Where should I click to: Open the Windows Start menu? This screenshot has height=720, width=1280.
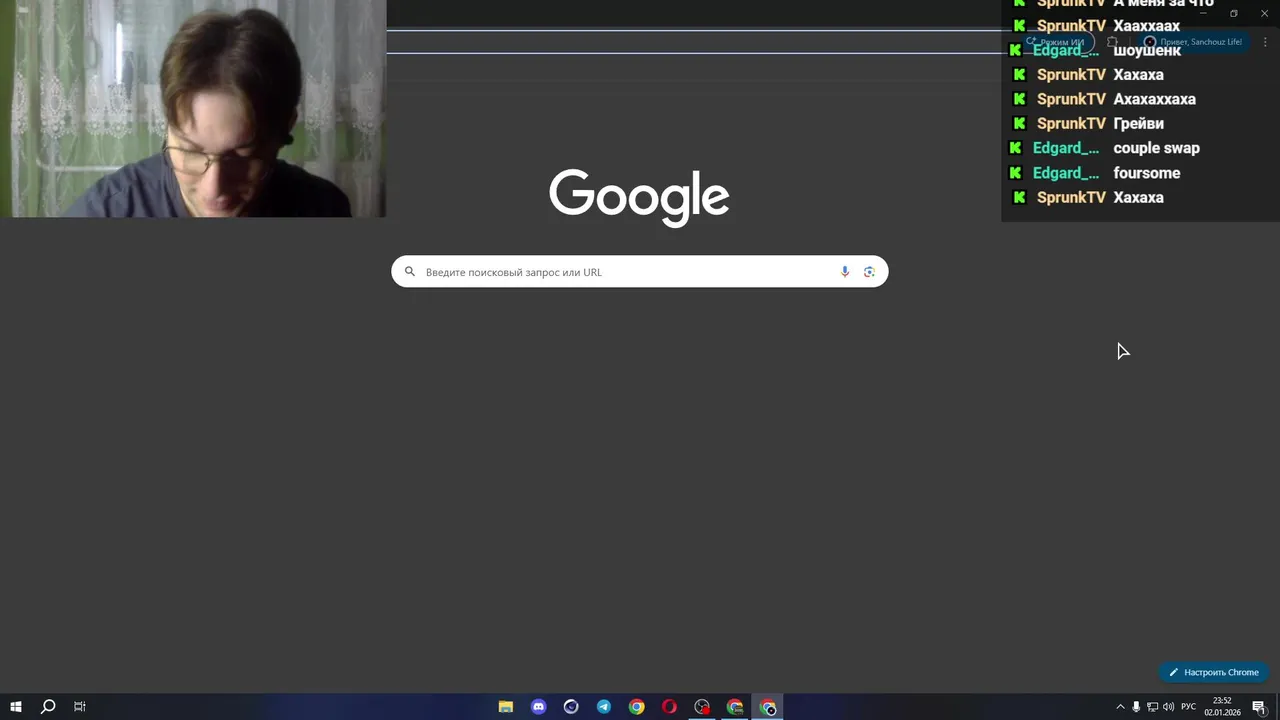(16, 707)
